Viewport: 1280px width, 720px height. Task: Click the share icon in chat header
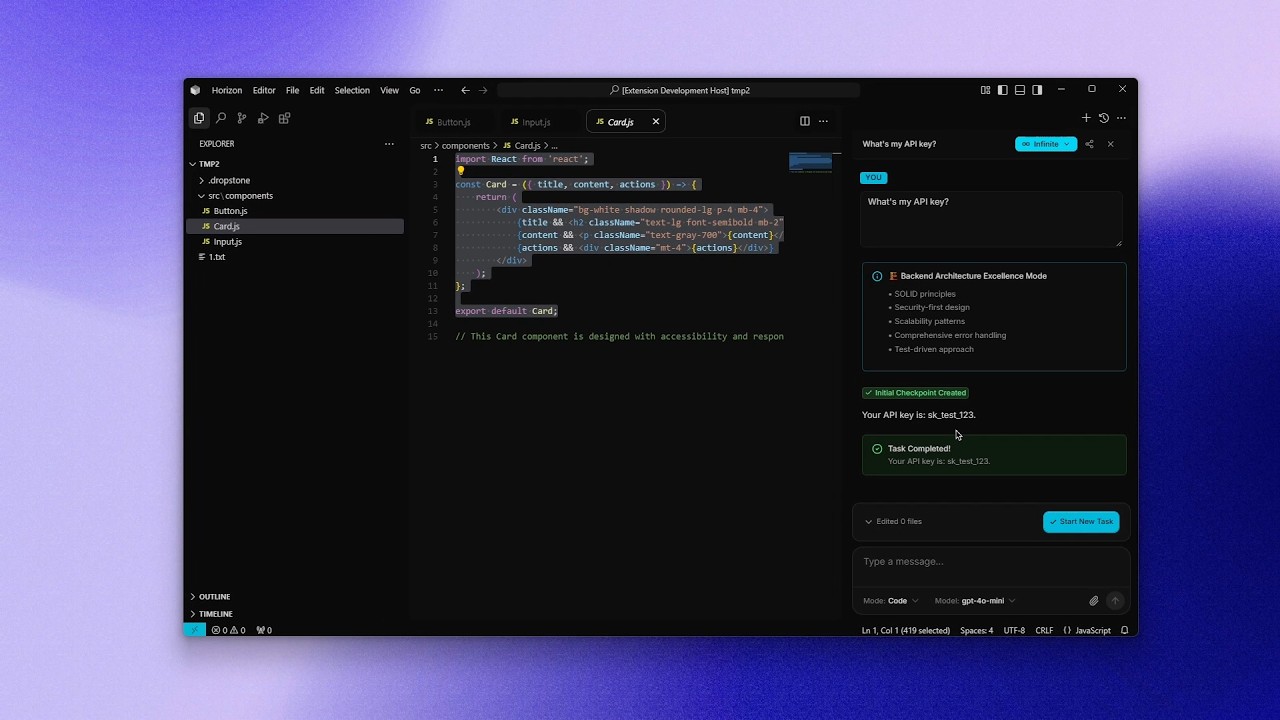click(1089, 144)
